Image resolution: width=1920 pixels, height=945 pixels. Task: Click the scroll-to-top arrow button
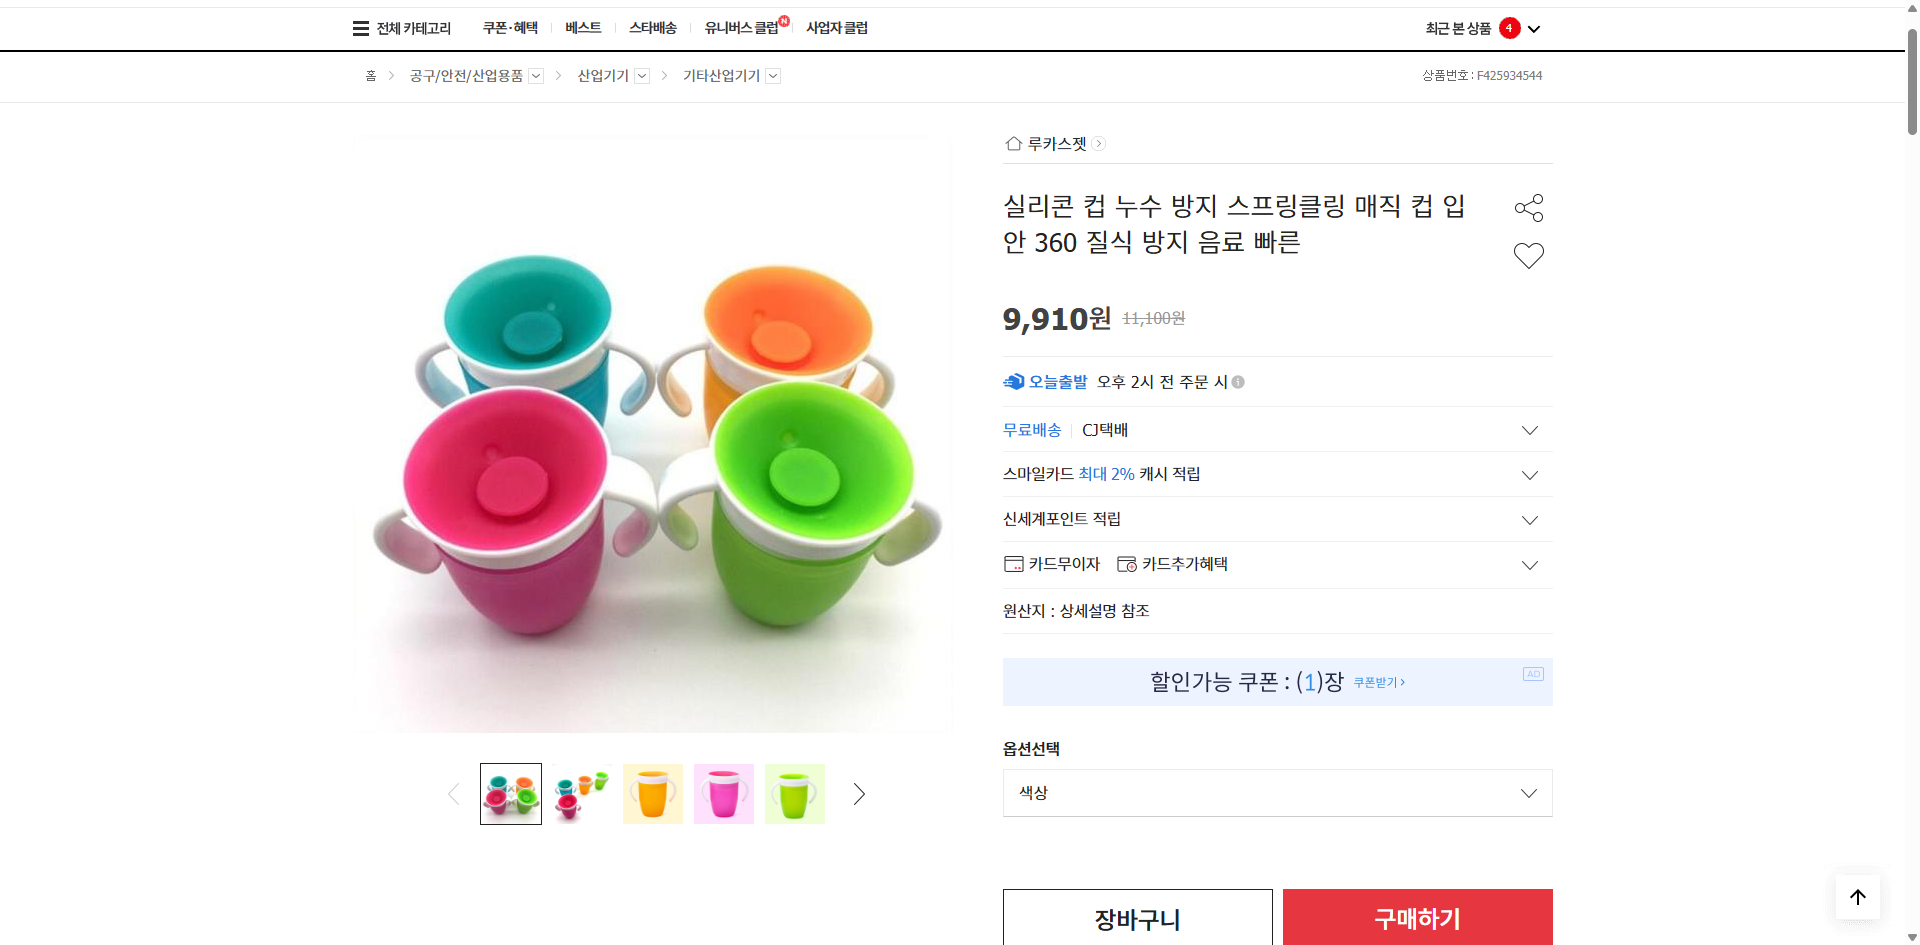pyautogui.click(x=1857, y=897)
